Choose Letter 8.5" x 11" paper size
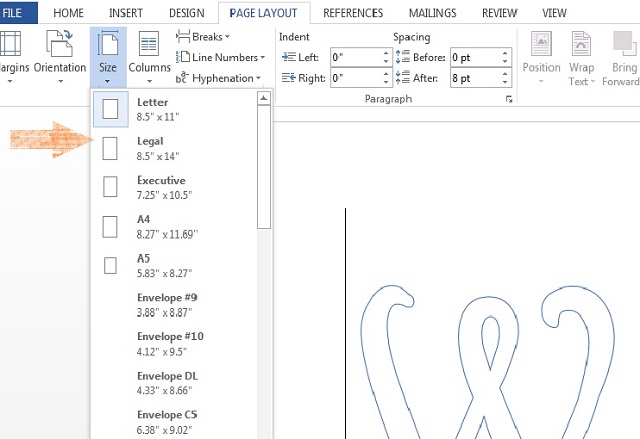 175,109
